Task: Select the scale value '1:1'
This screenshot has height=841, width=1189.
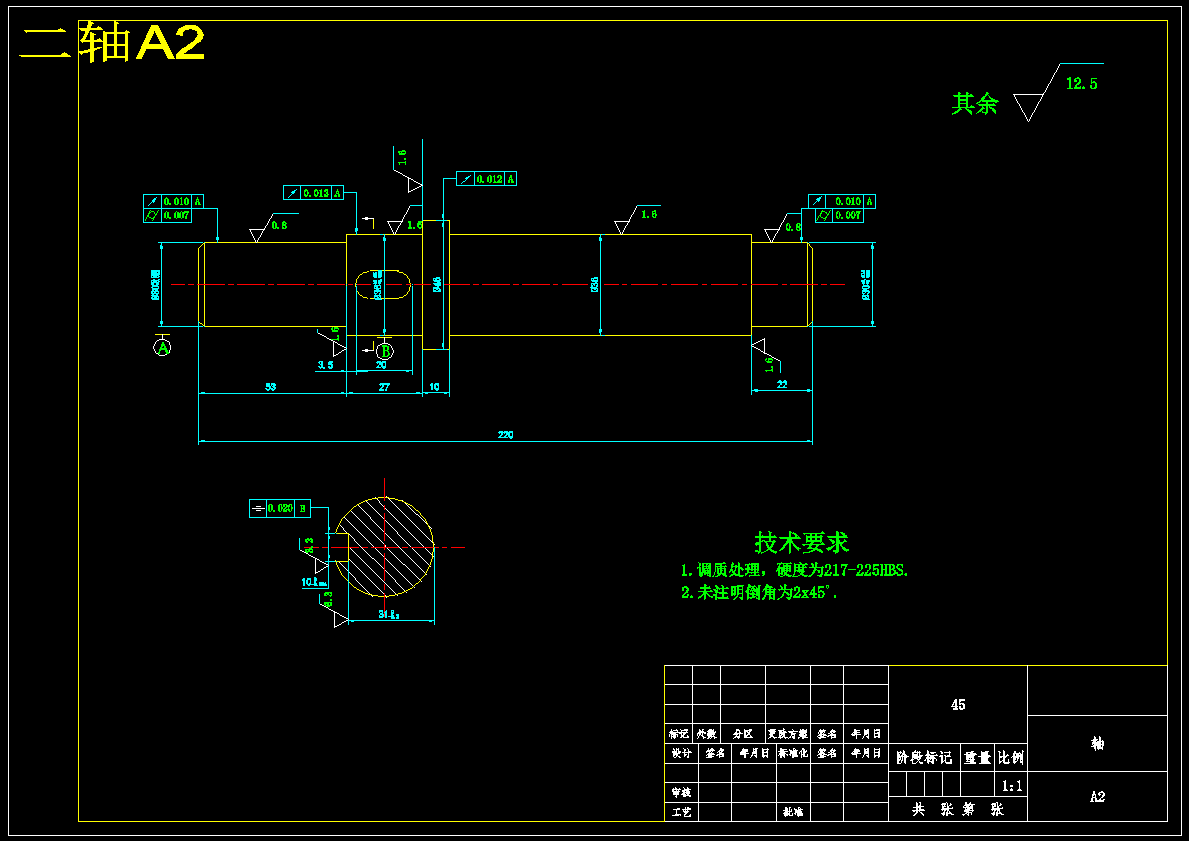Action: click(1012, 786)
